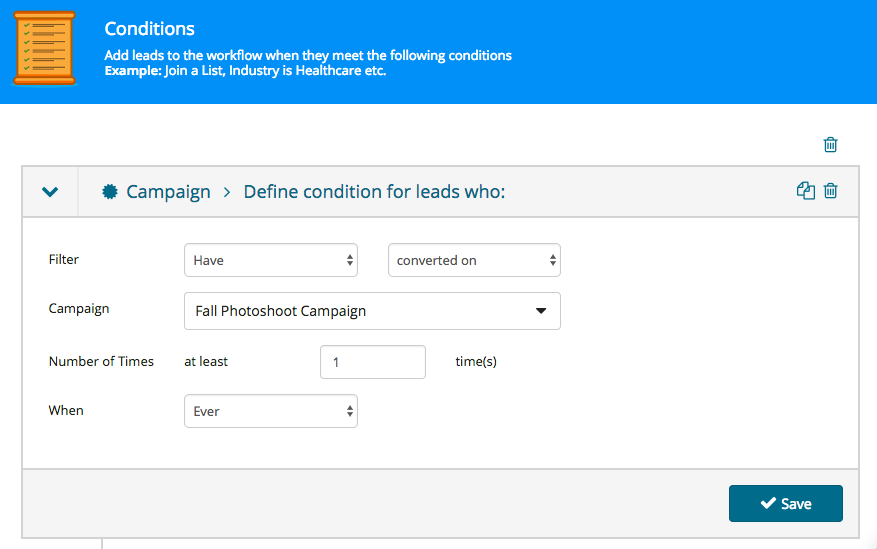Click the Number of Times label

(101, 361)
